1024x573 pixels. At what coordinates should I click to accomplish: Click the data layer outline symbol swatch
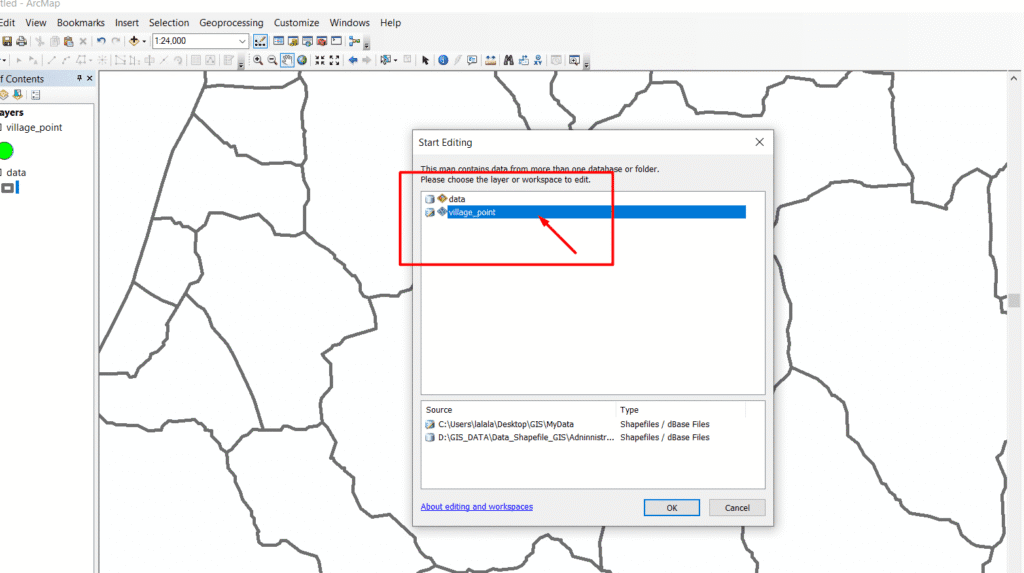pos(7,188)
